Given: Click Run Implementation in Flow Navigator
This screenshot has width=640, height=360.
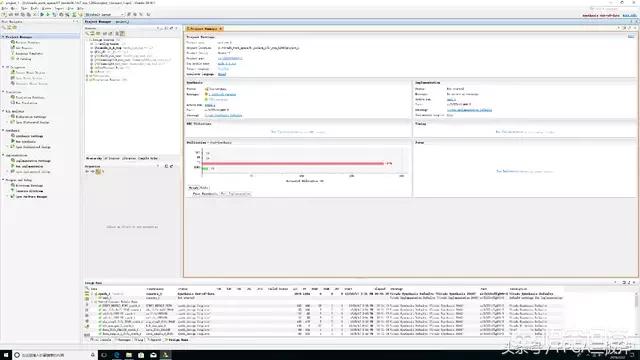Looking at the screenshot, I should 29,166.
